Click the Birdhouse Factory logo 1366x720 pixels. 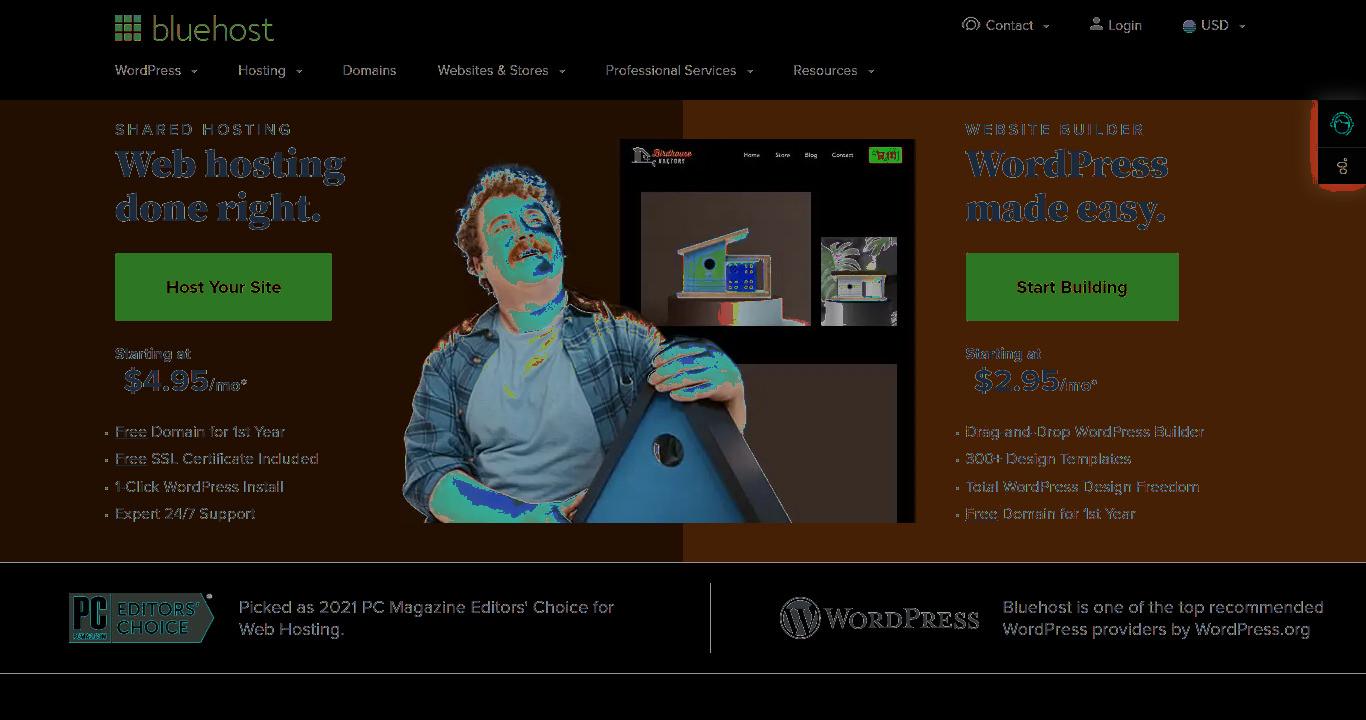[662, 155]
